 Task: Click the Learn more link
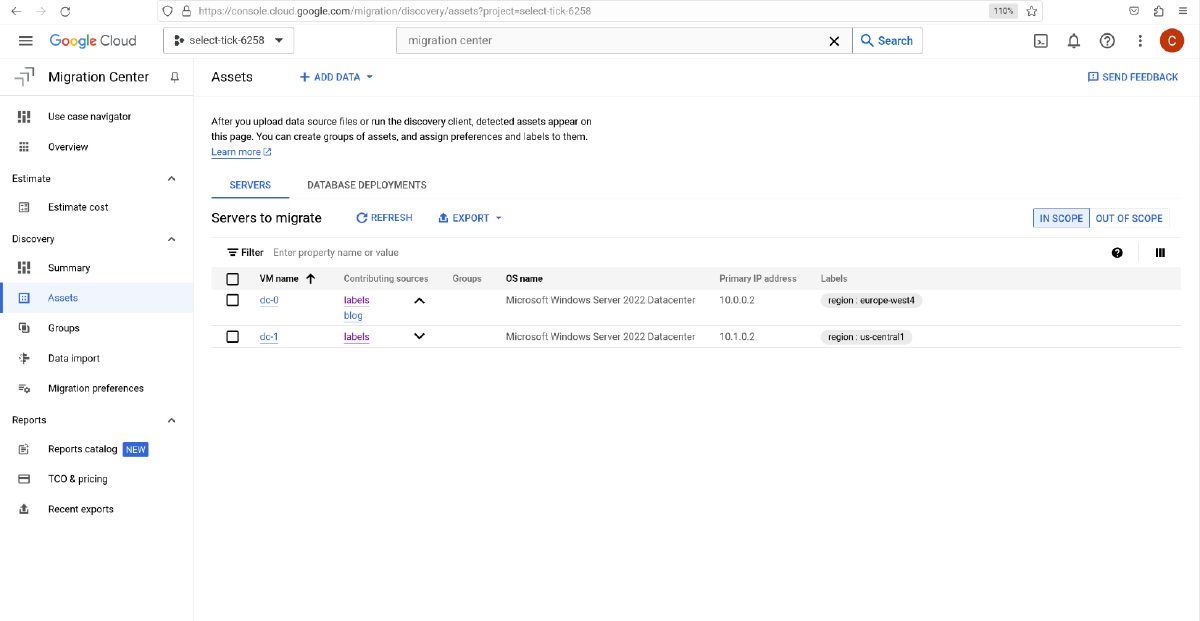tap(236, 151)
